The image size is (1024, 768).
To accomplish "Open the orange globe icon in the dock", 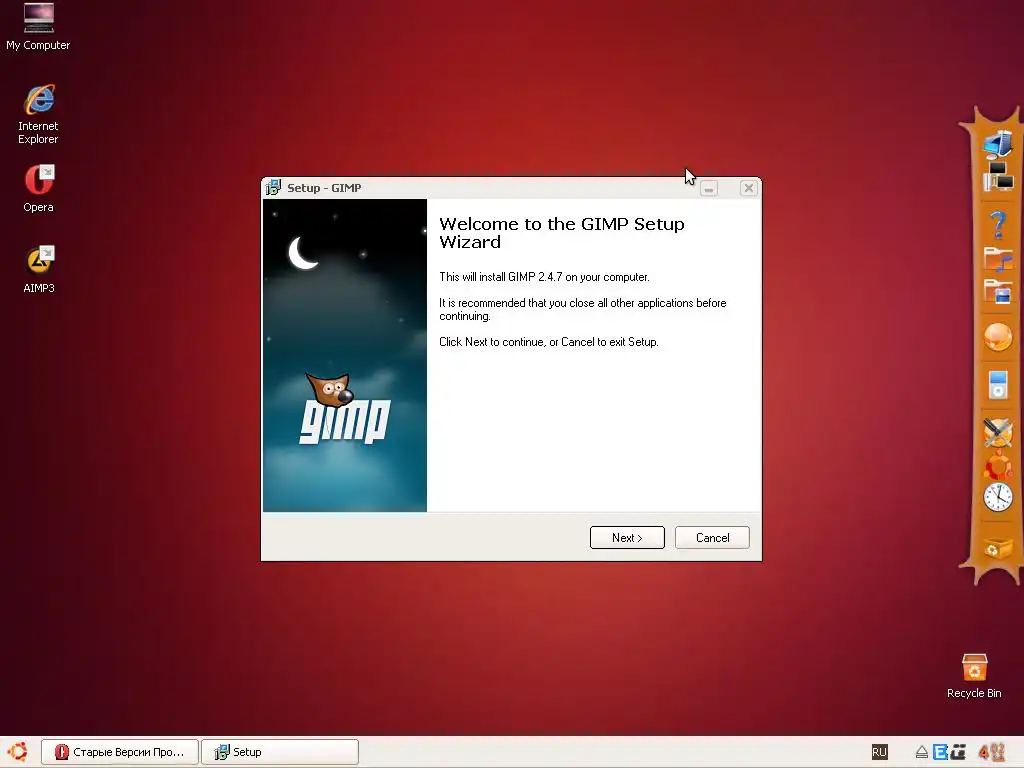I will click(998, 338).
